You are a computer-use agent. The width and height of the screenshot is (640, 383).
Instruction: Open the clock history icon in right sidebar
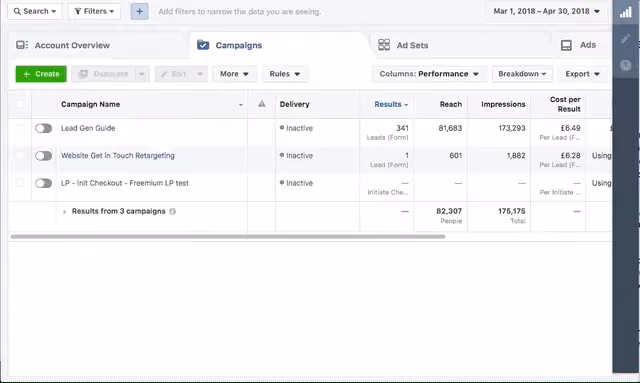point(625,65)
